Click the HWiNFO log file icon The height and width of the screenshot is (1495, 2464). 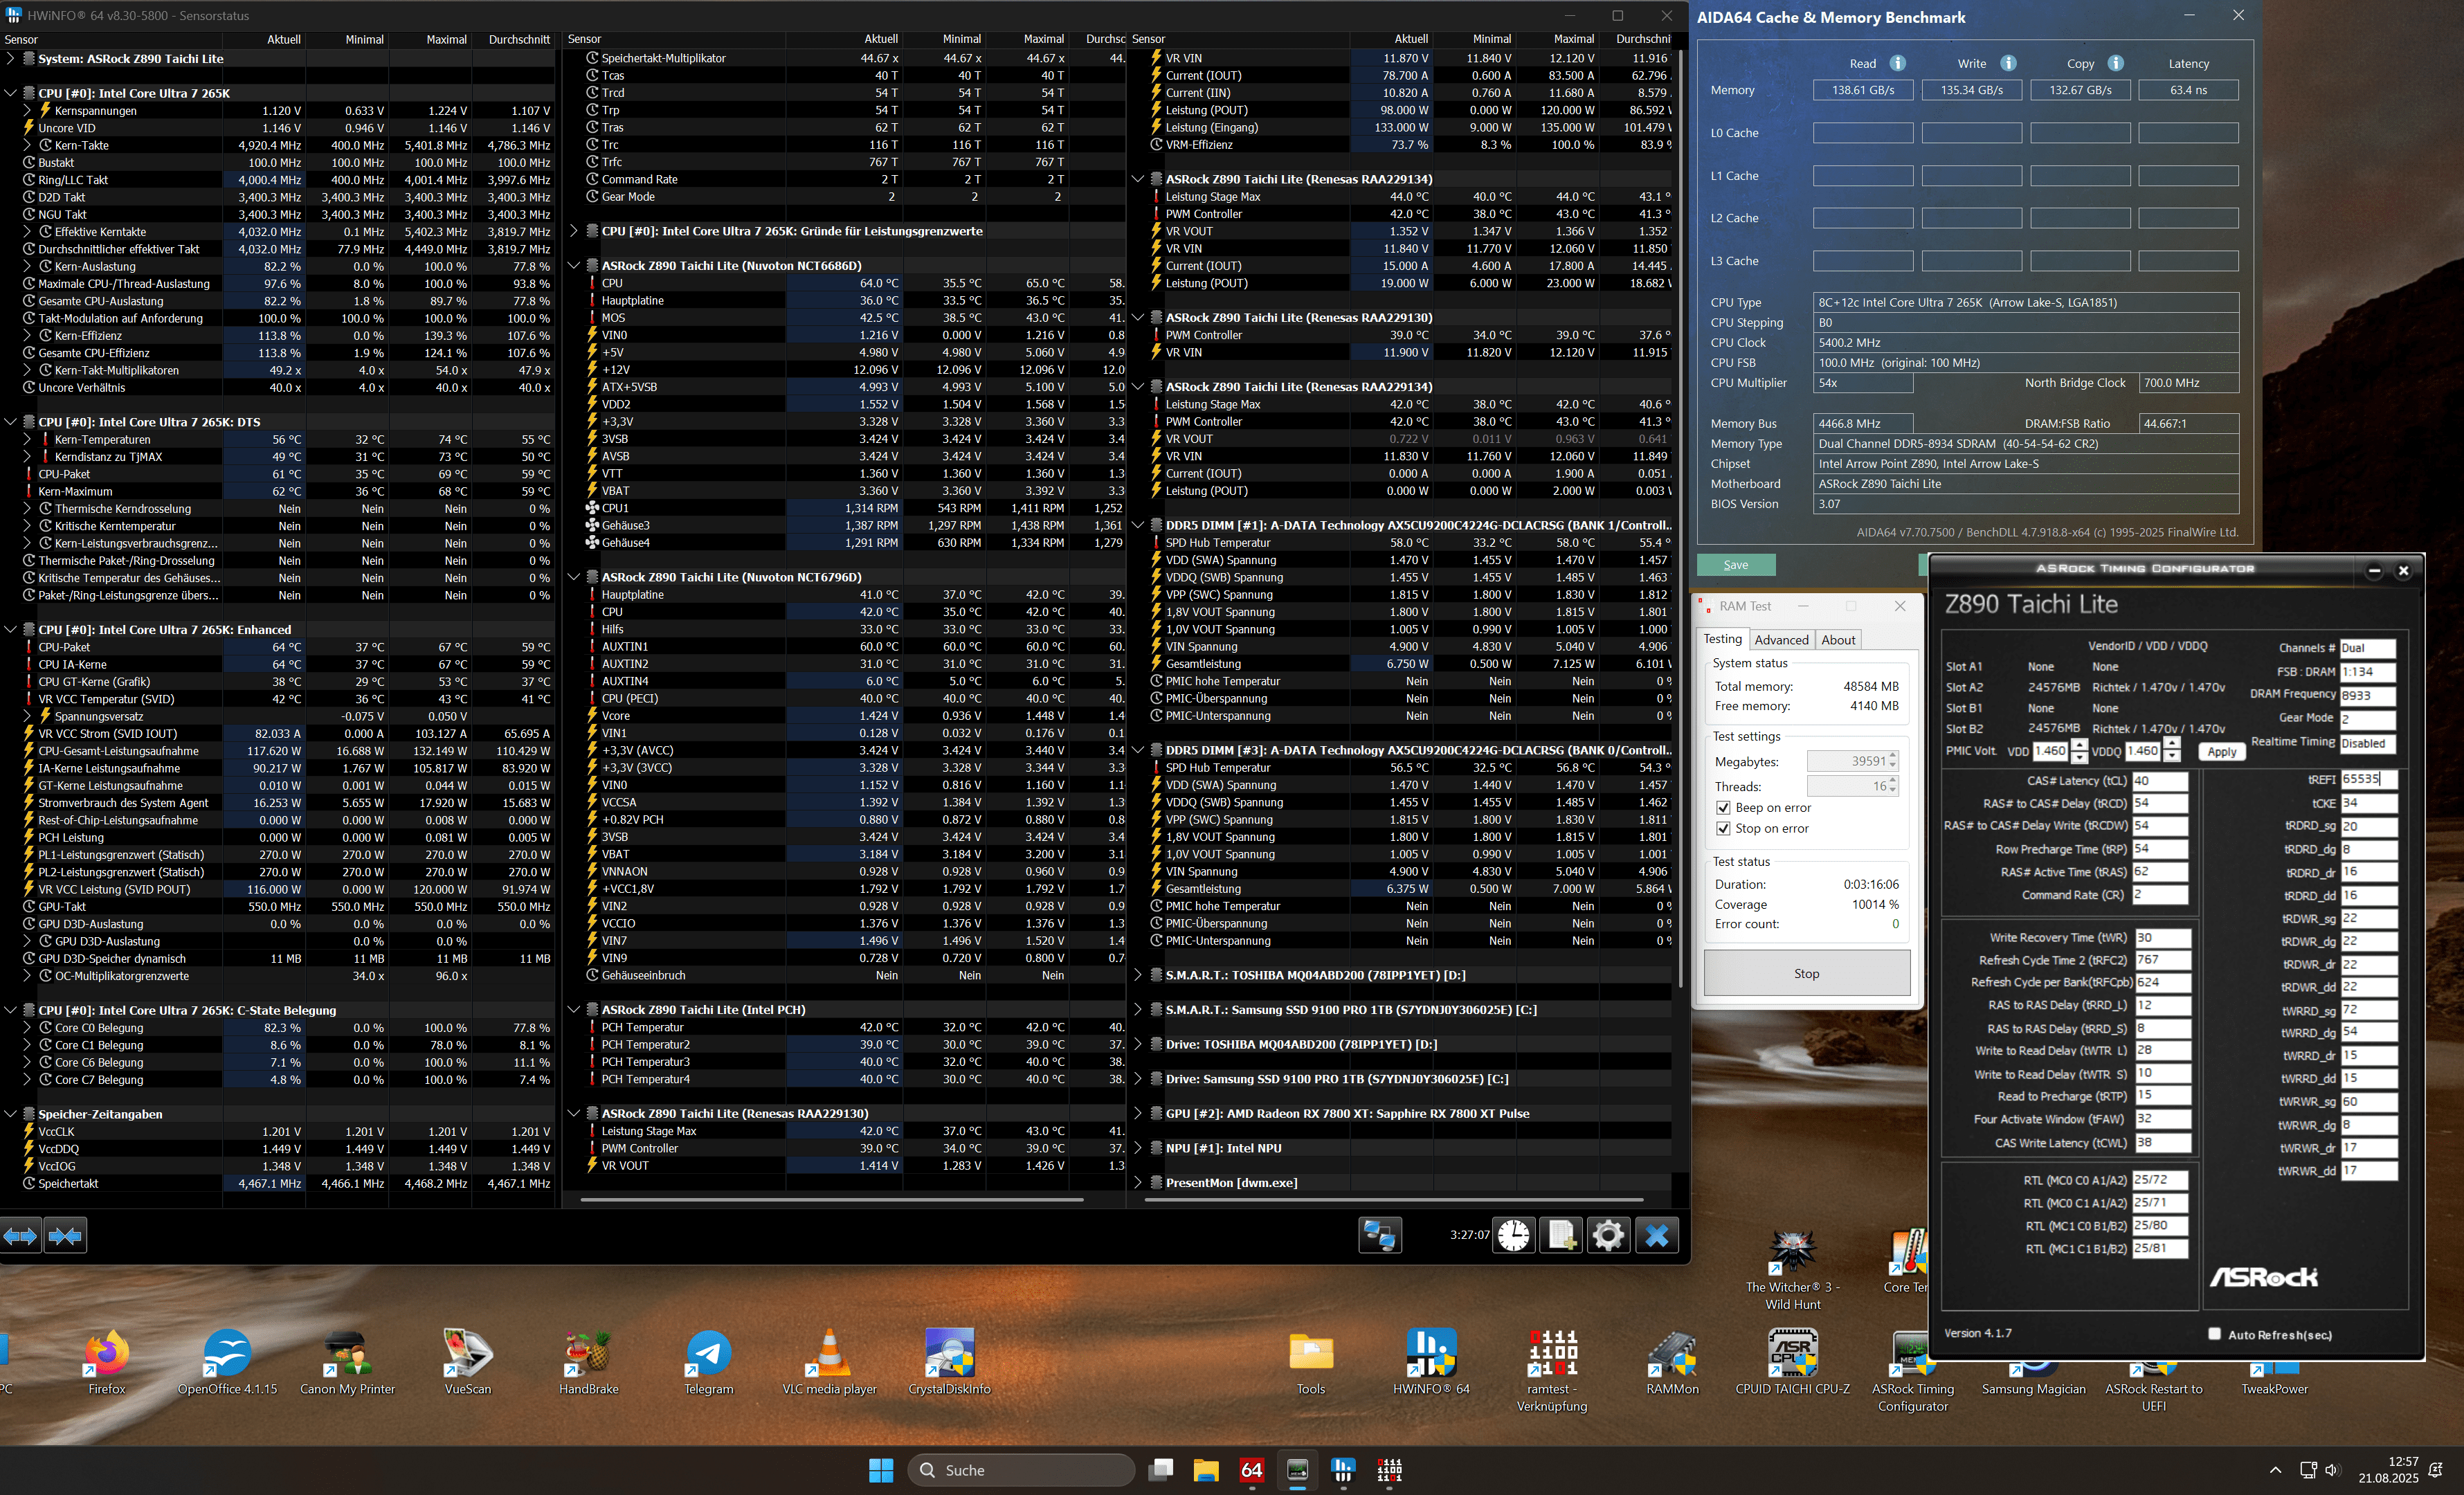pos(1560,1236)
